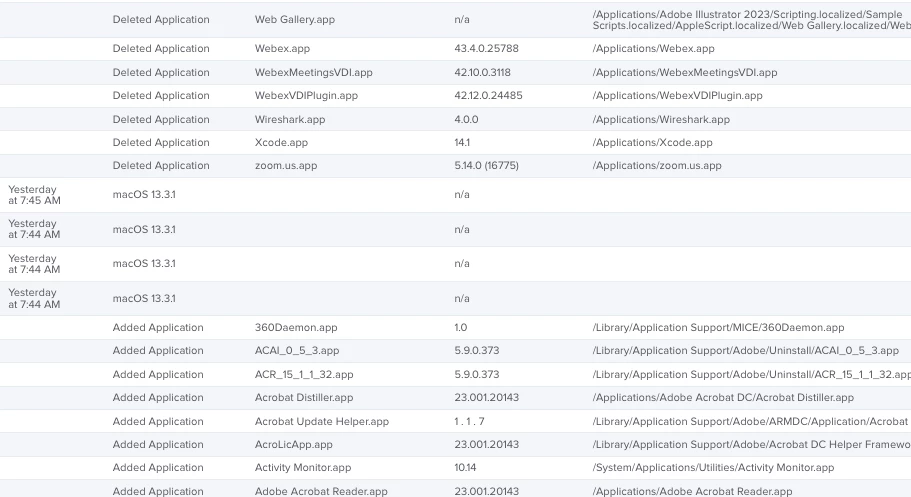Click path /Applications/WebexVDIPlugin.app
This screenshot has width=911, height=497.
pos(677,96)
